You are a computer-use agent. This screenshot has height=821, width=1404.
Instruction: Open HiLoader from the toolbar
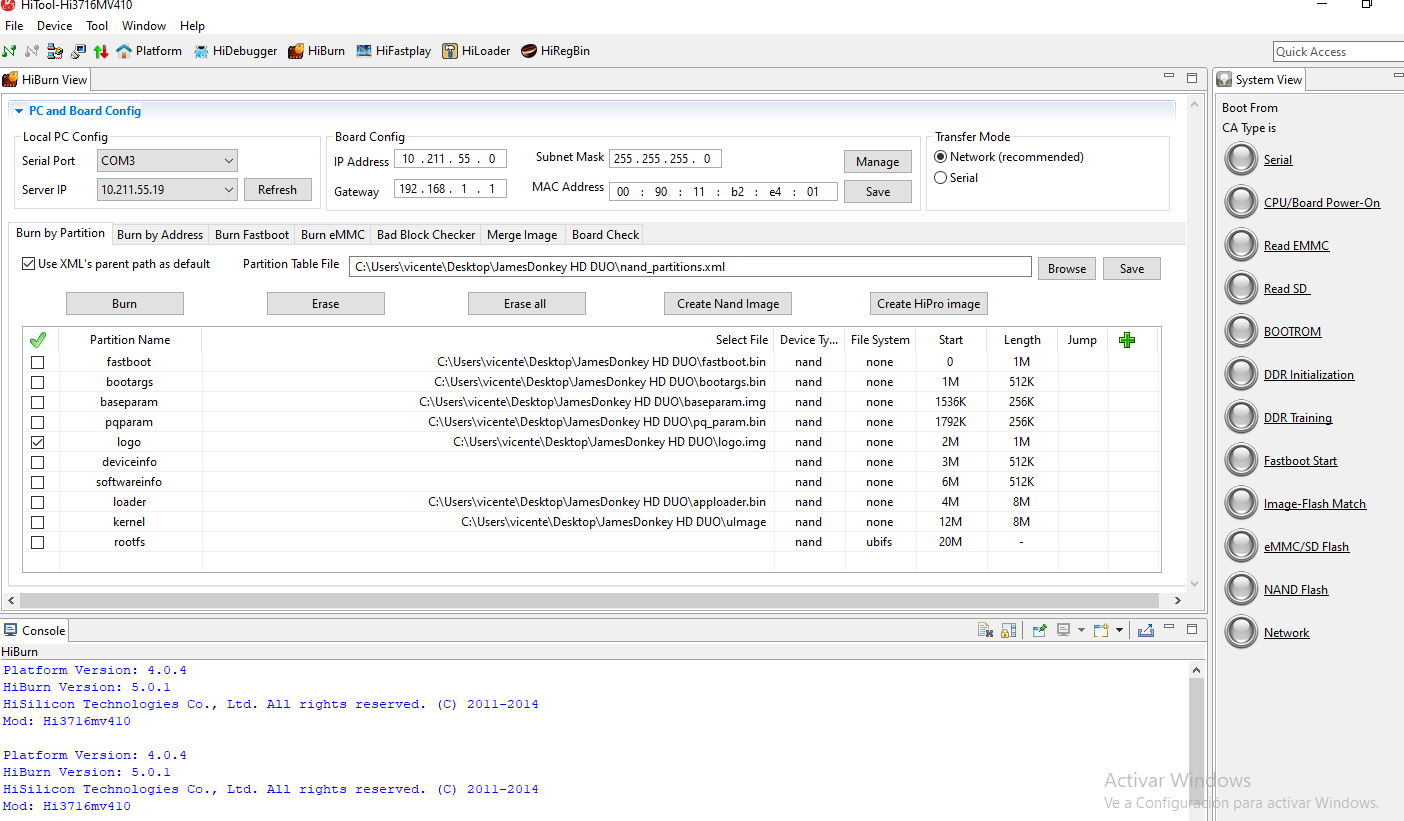(476, 51)
